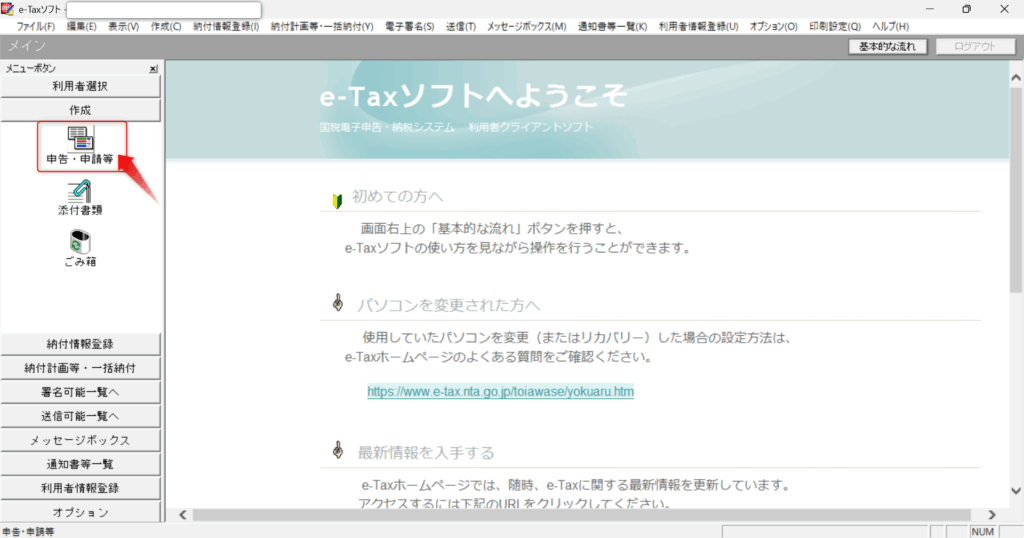Screen dimensions: 1024x538
Task: Open the メッセージボックス(M) menu
Action: click(526, 27)
